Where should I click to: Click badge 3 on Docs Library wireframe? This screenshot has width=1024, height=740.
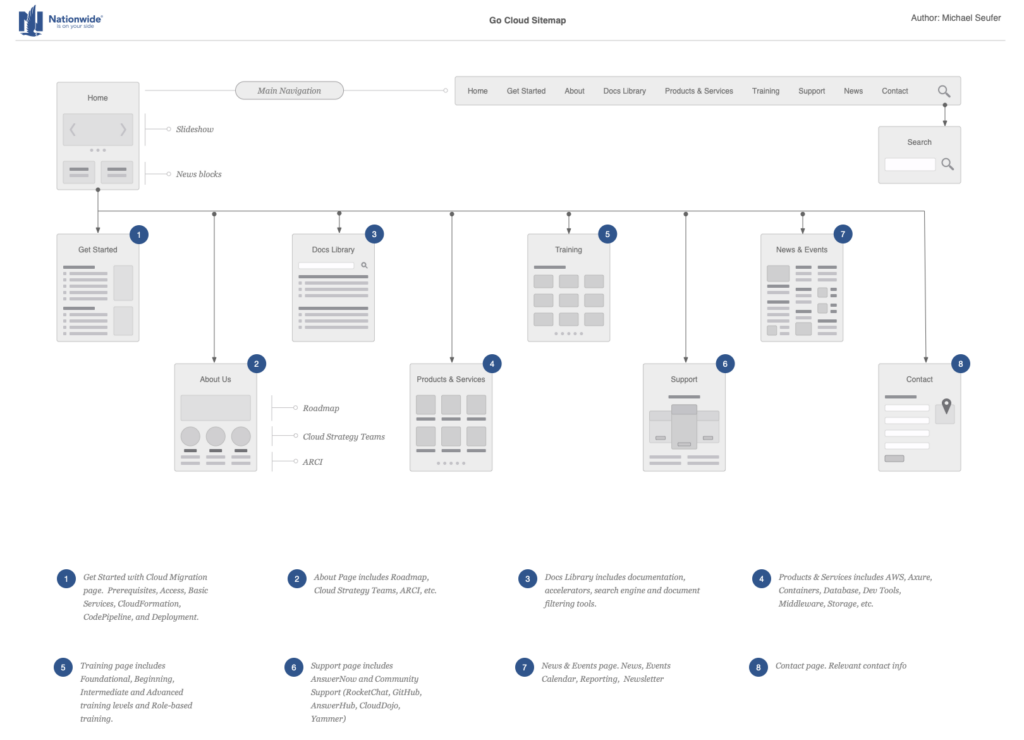click(374, 234)
